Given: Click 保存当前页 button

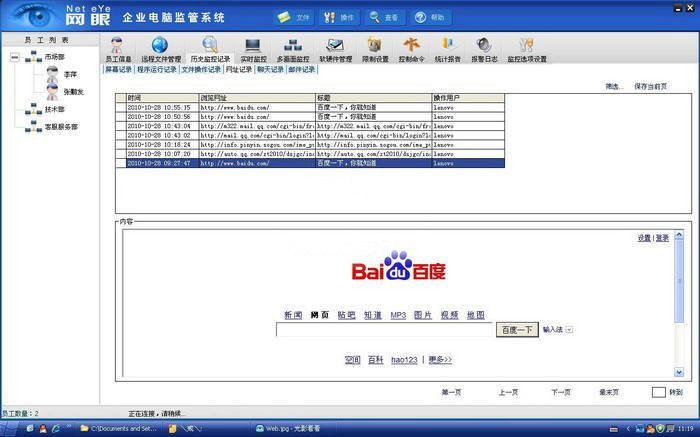Looking at the screenshot, I should [650, 87].
